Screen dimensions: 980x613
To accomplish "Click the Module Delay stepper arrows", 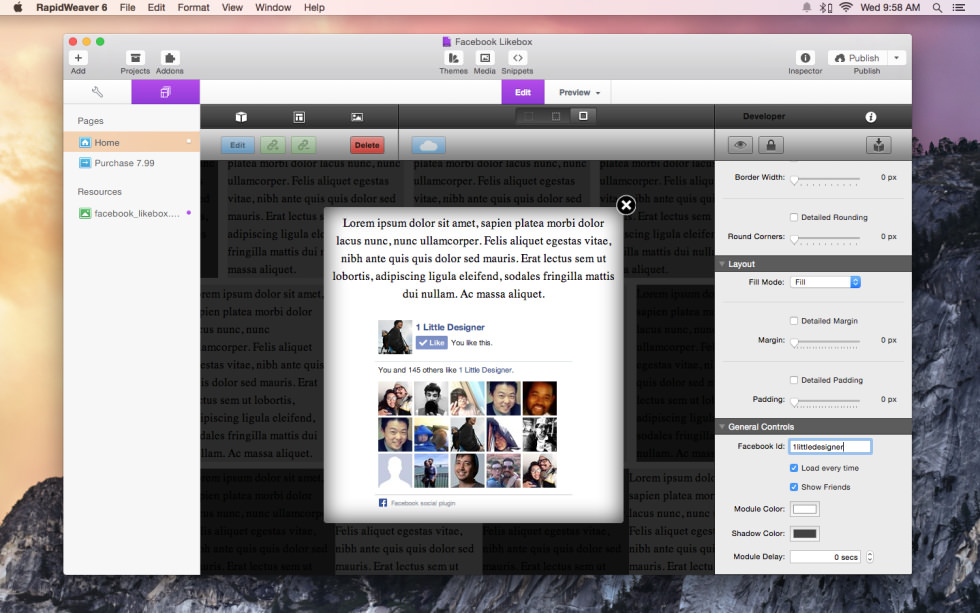I will tap(869, 557).
